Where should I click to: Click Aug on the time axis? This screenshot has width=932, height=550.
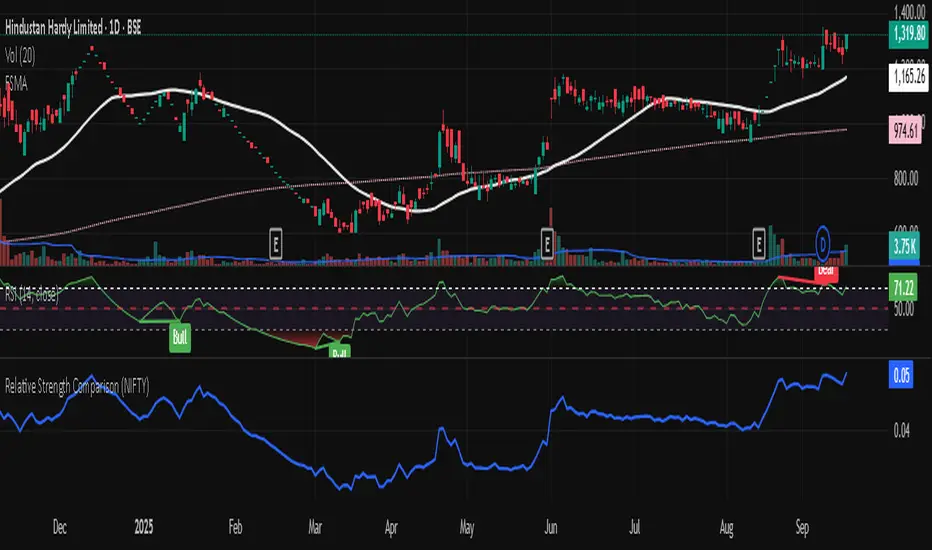pyautogui.click(x=726, y=527)
